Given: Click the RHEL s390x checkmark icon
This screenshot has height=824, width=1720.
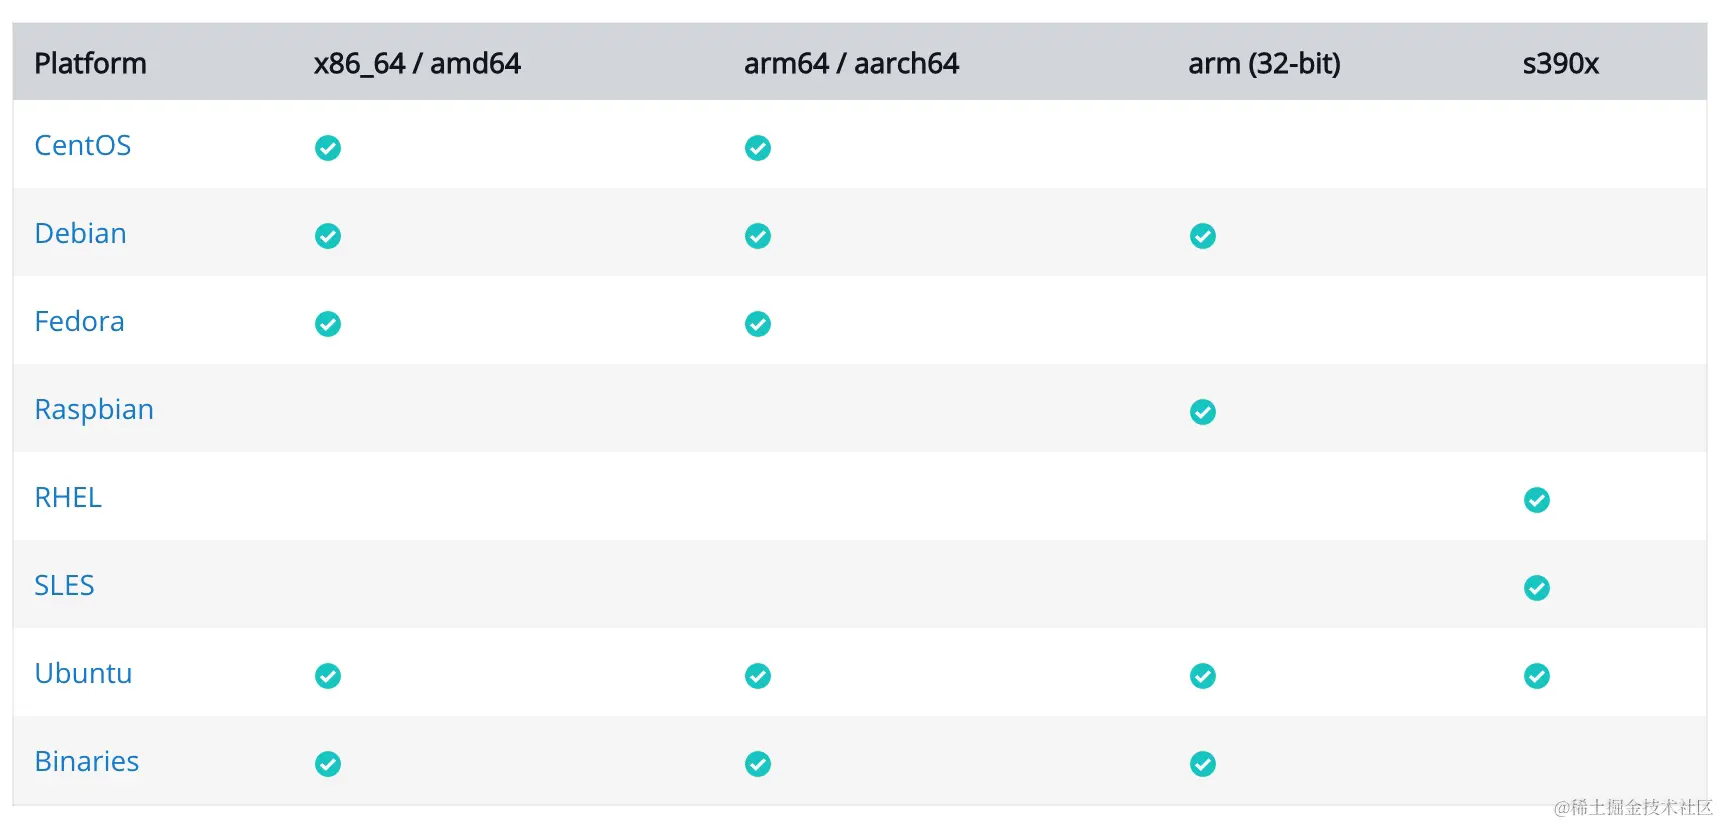Looking at the screenshot, I should click(x=1537, y=500).
